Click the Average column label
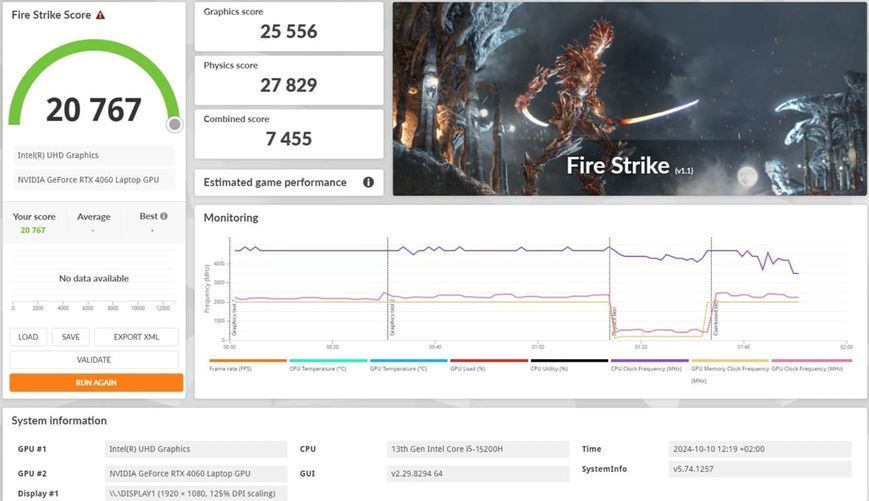The height and width of the screenshot is (501, 869). tap(94, 217)
